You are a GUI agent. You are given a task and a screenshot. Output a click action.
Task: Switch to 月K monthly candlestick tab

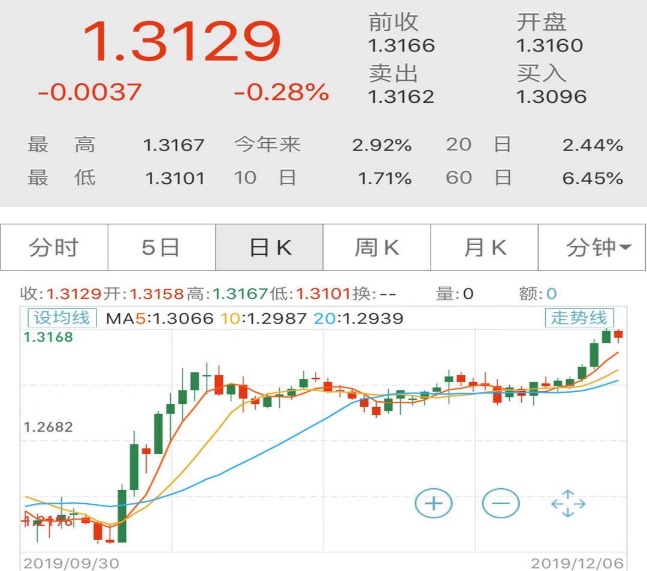pos(484,248)
